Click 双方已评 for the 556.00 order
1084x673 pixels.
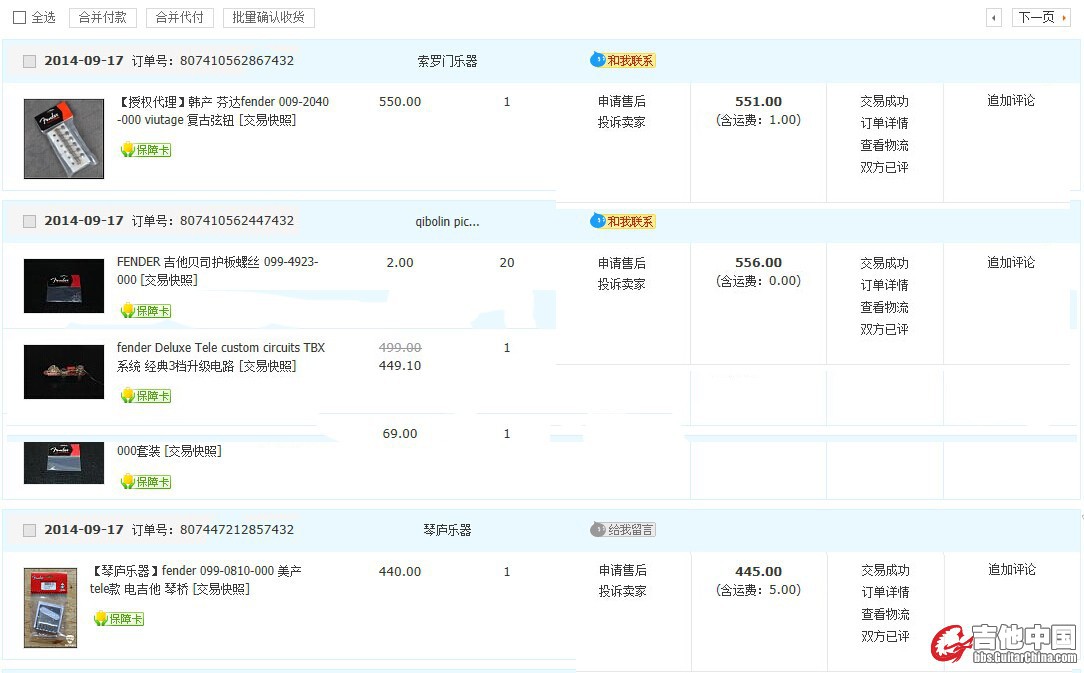click(884, 329)
